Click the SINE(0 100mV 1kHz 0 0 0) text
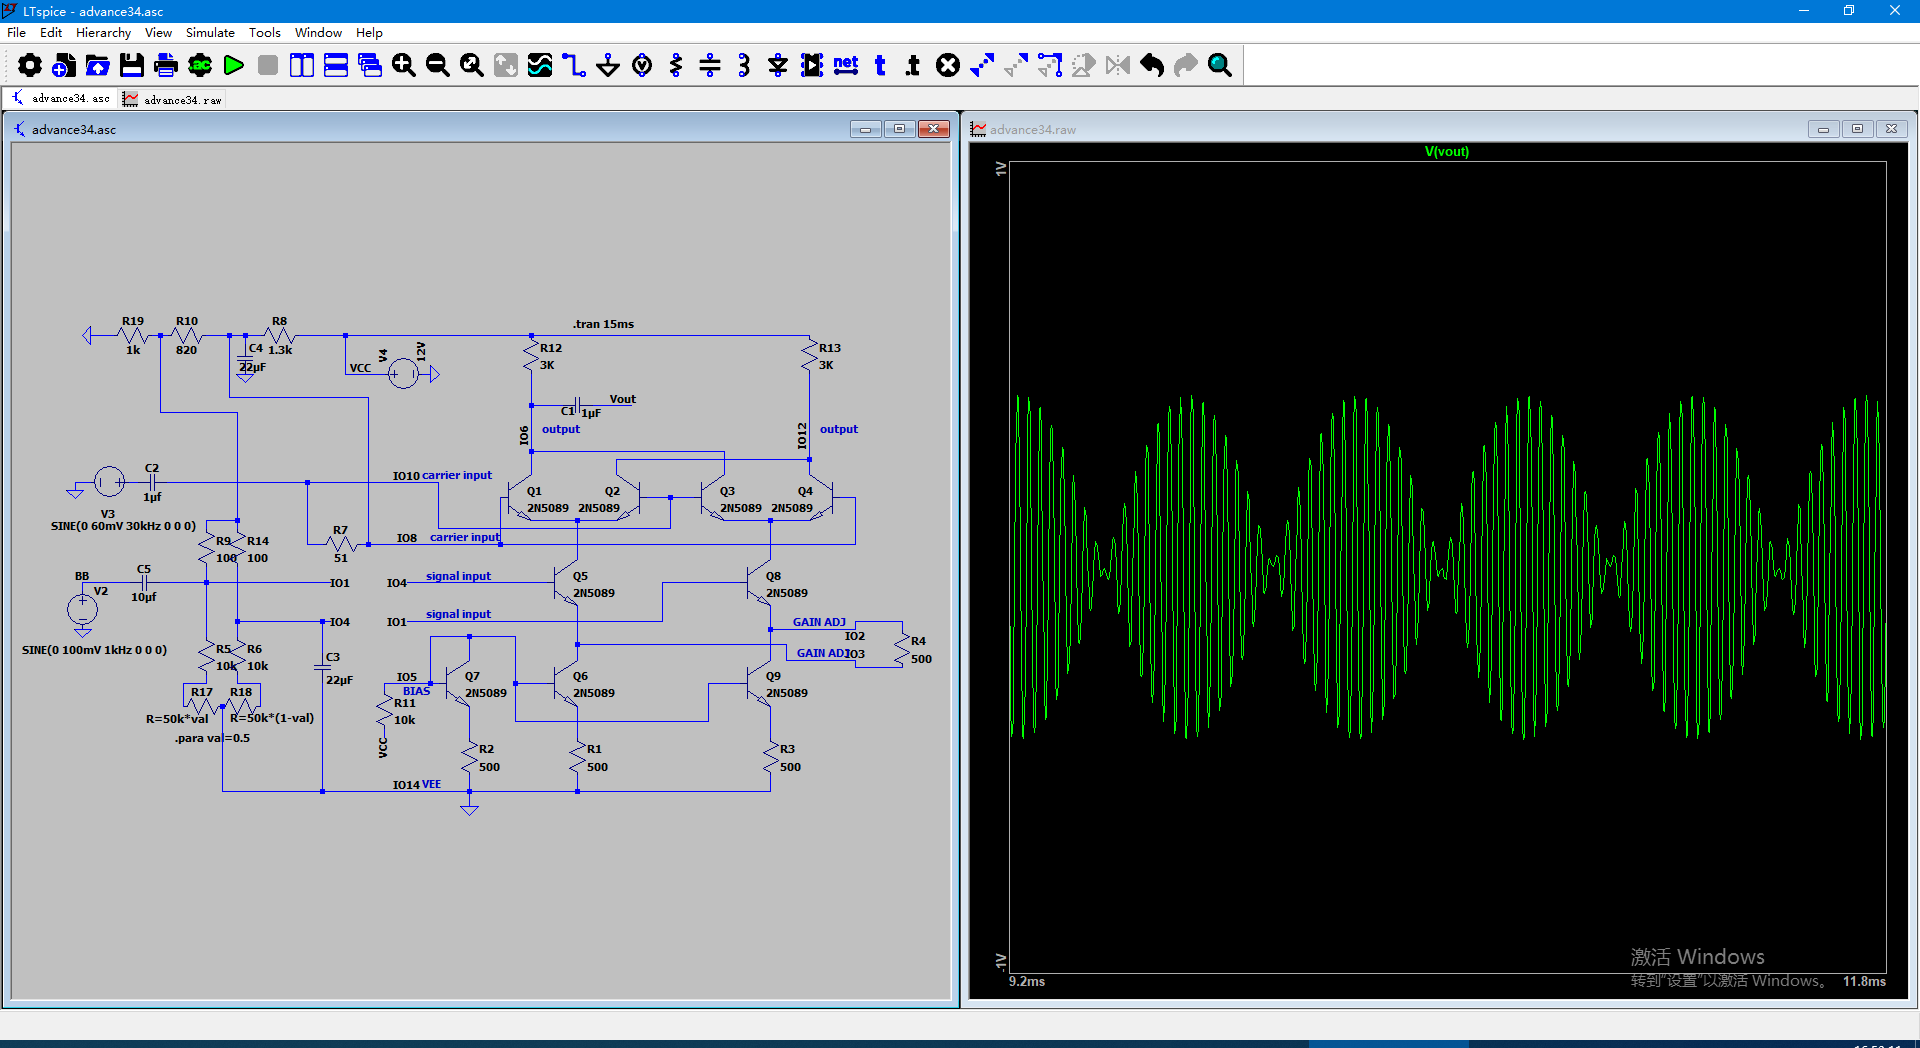Image resolution: width=1920 pixels, height=1048 pixels. coord(94,650)
